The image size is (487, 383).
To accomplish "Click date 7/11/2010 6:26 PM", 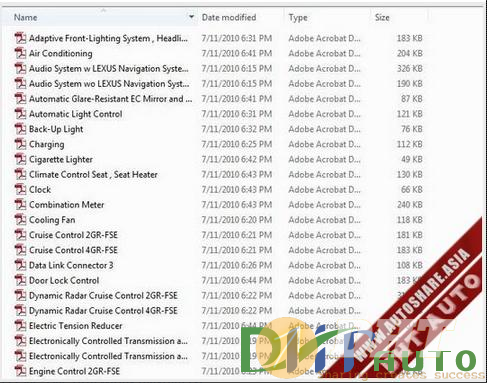I will click(237, 265).
